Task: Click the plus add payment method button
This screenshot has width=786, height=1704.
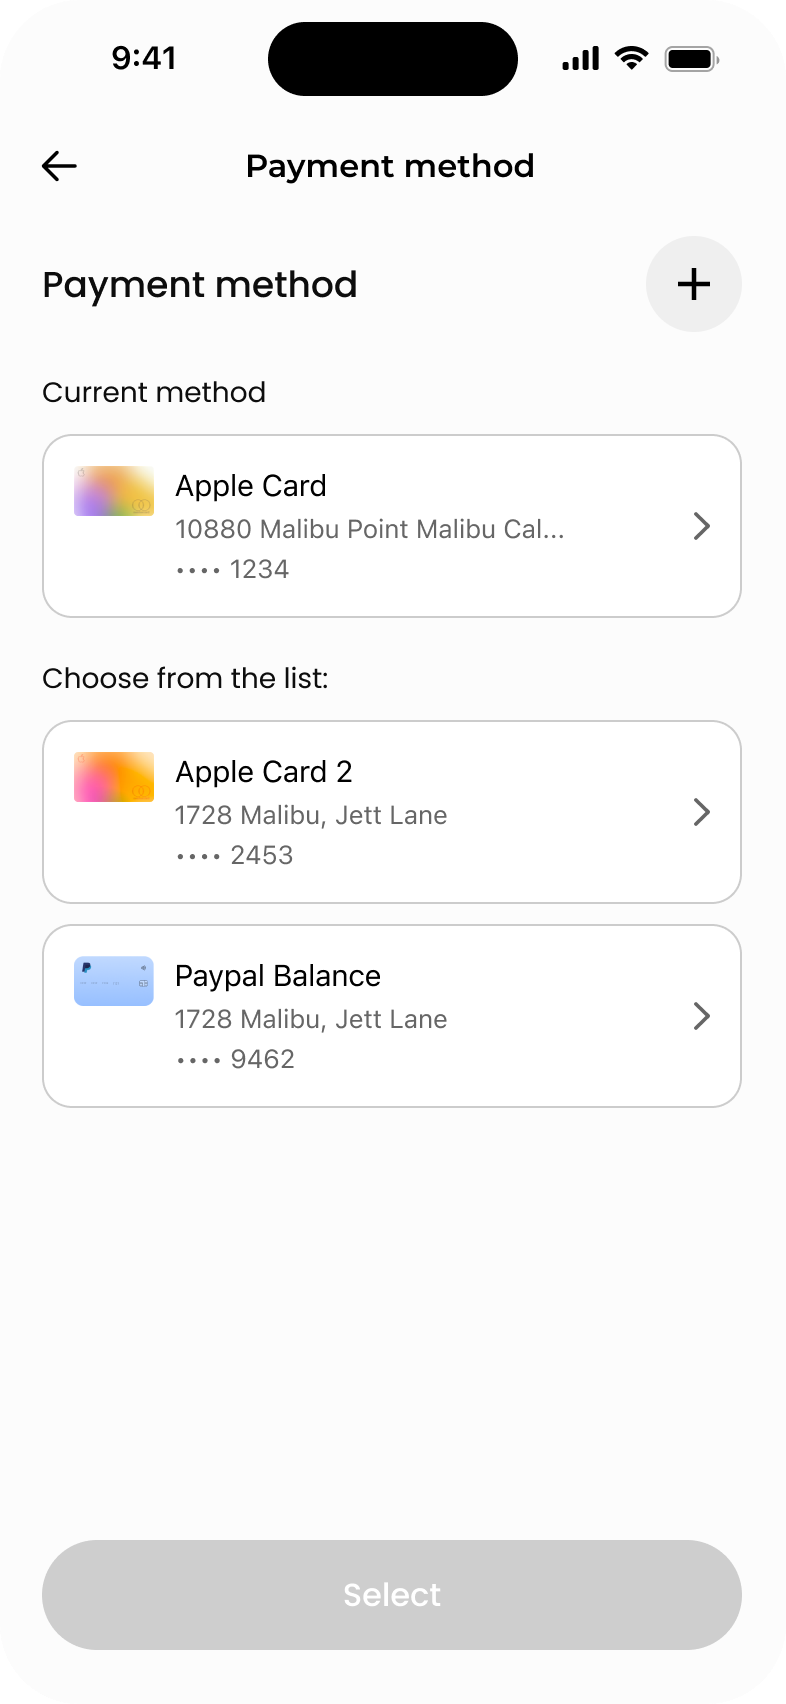Action: click(693, 284)
